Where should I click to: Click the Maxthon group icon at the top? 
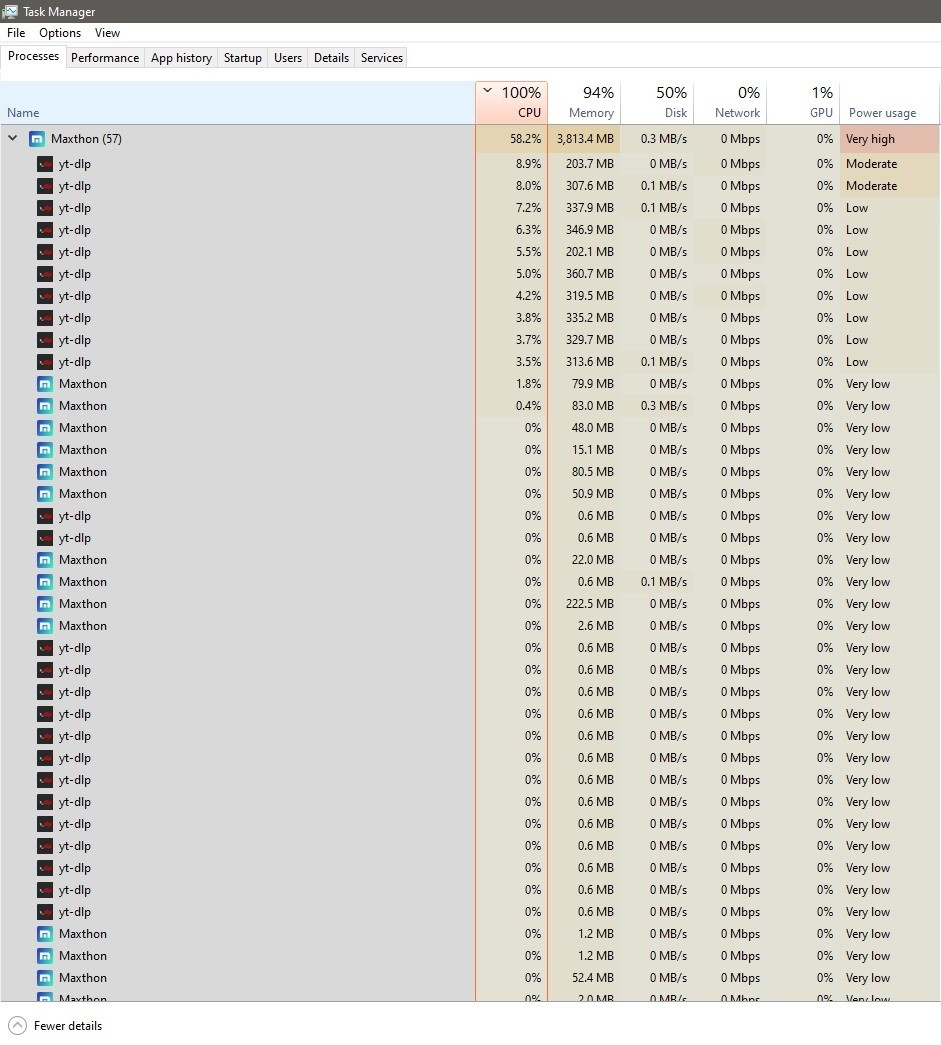(37, 139)
